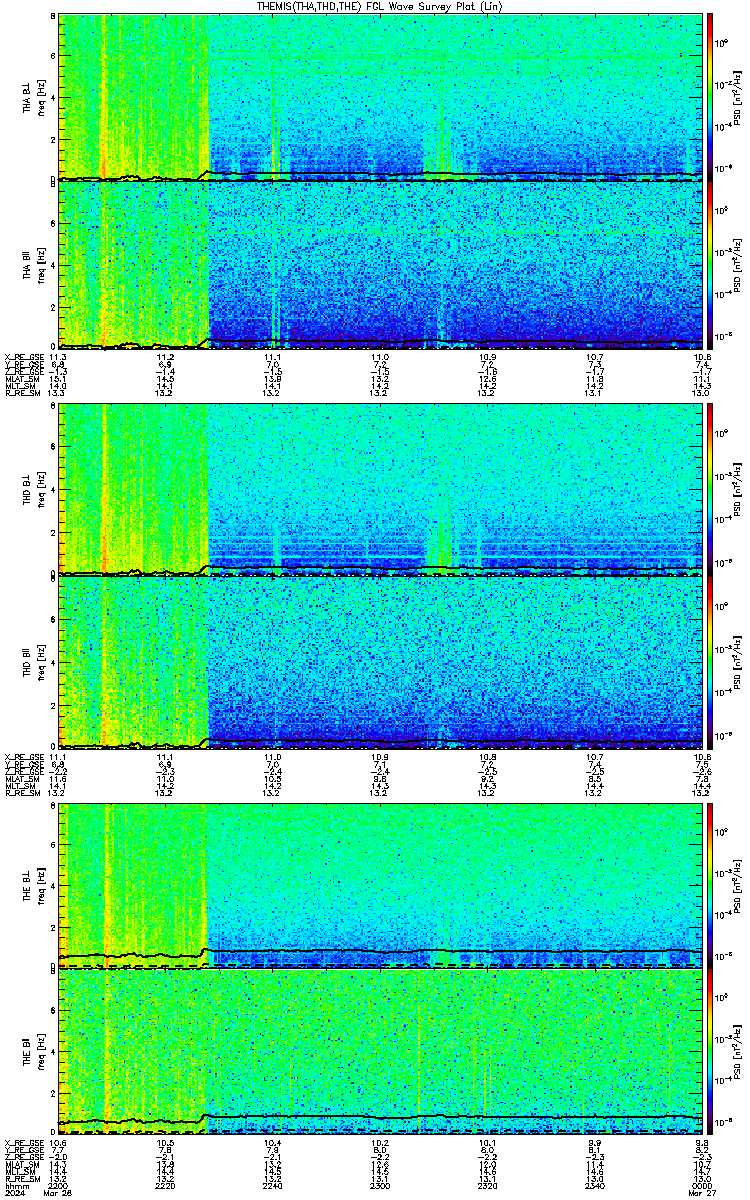Click the PSD [nT²/Hz] label beside THA B⊥
750x1200 pixels.
pos(735,98)
